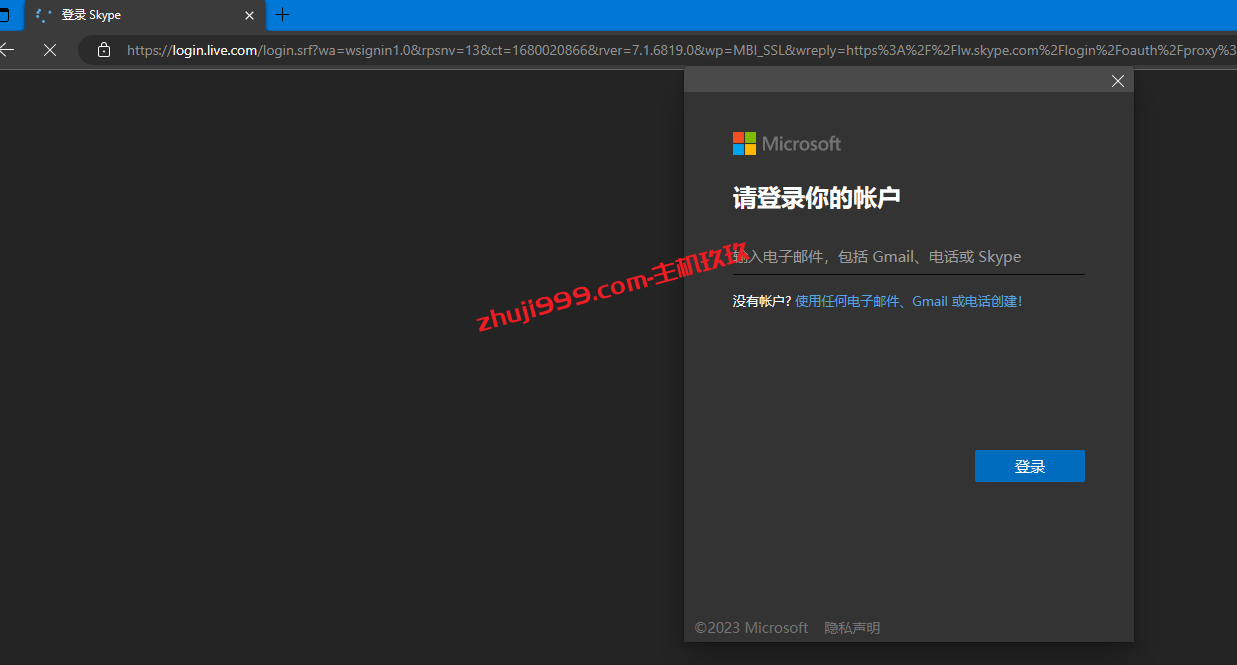
Task: Close the 登录 Skype tab
Action: click(x=250, y=15)
